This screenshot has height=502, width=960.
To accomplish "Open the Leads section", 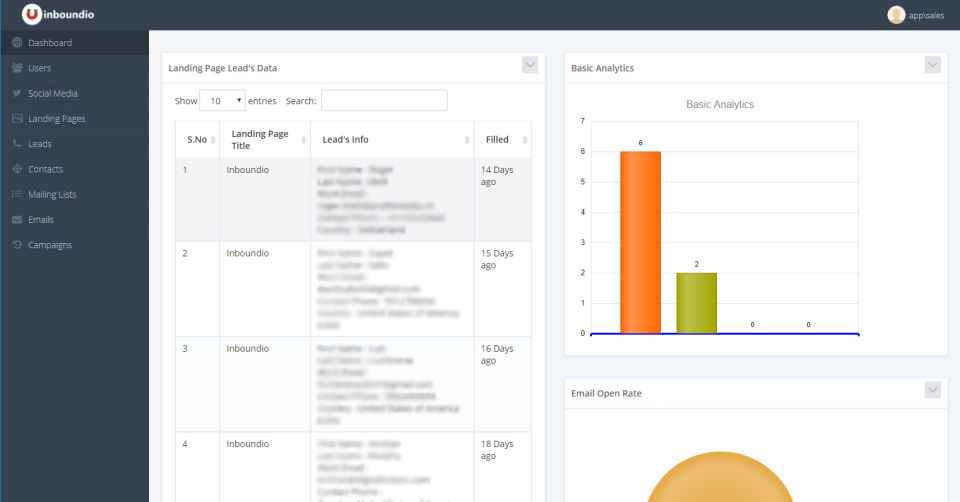I will coord(75,144).
